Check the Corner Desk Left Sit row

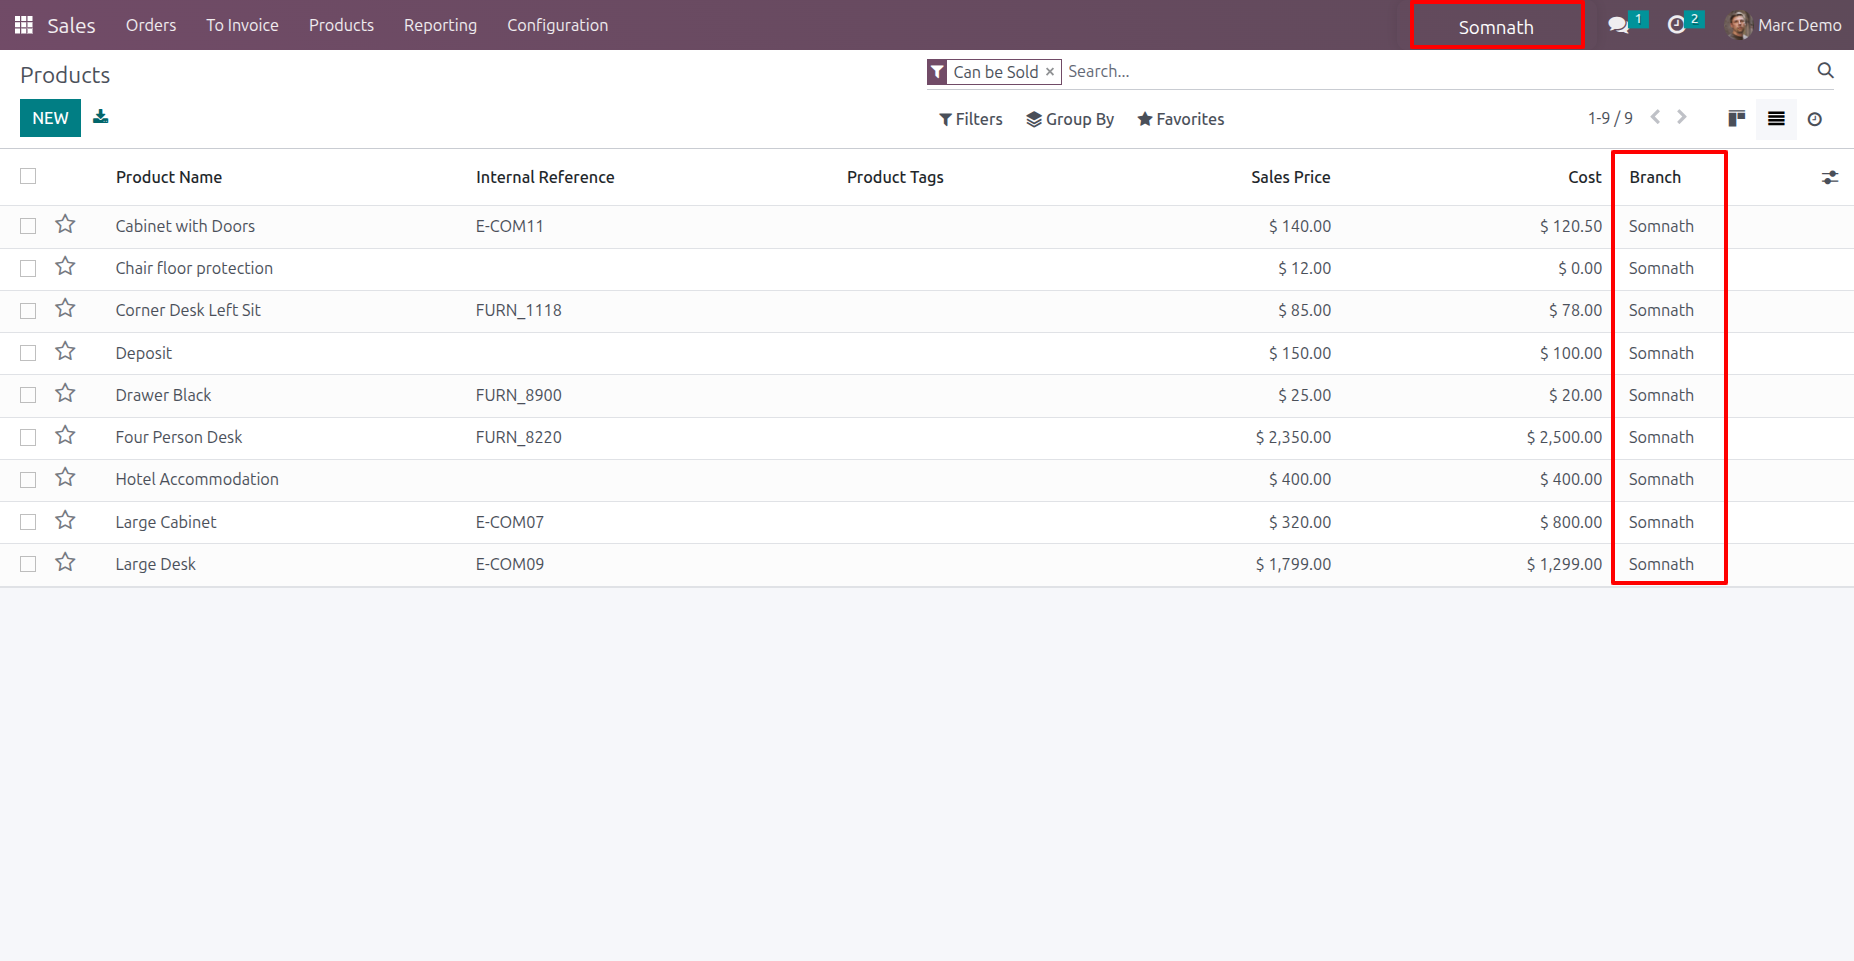coord(28,310)
